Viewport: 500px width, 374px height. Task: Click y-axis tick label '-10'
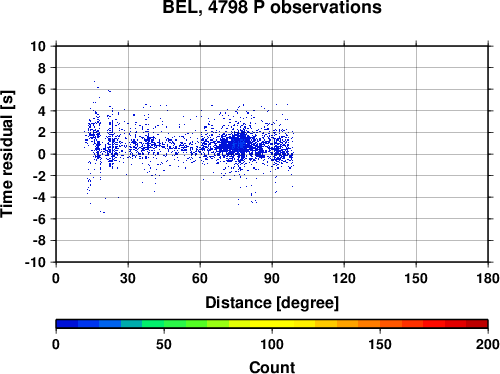35,262
